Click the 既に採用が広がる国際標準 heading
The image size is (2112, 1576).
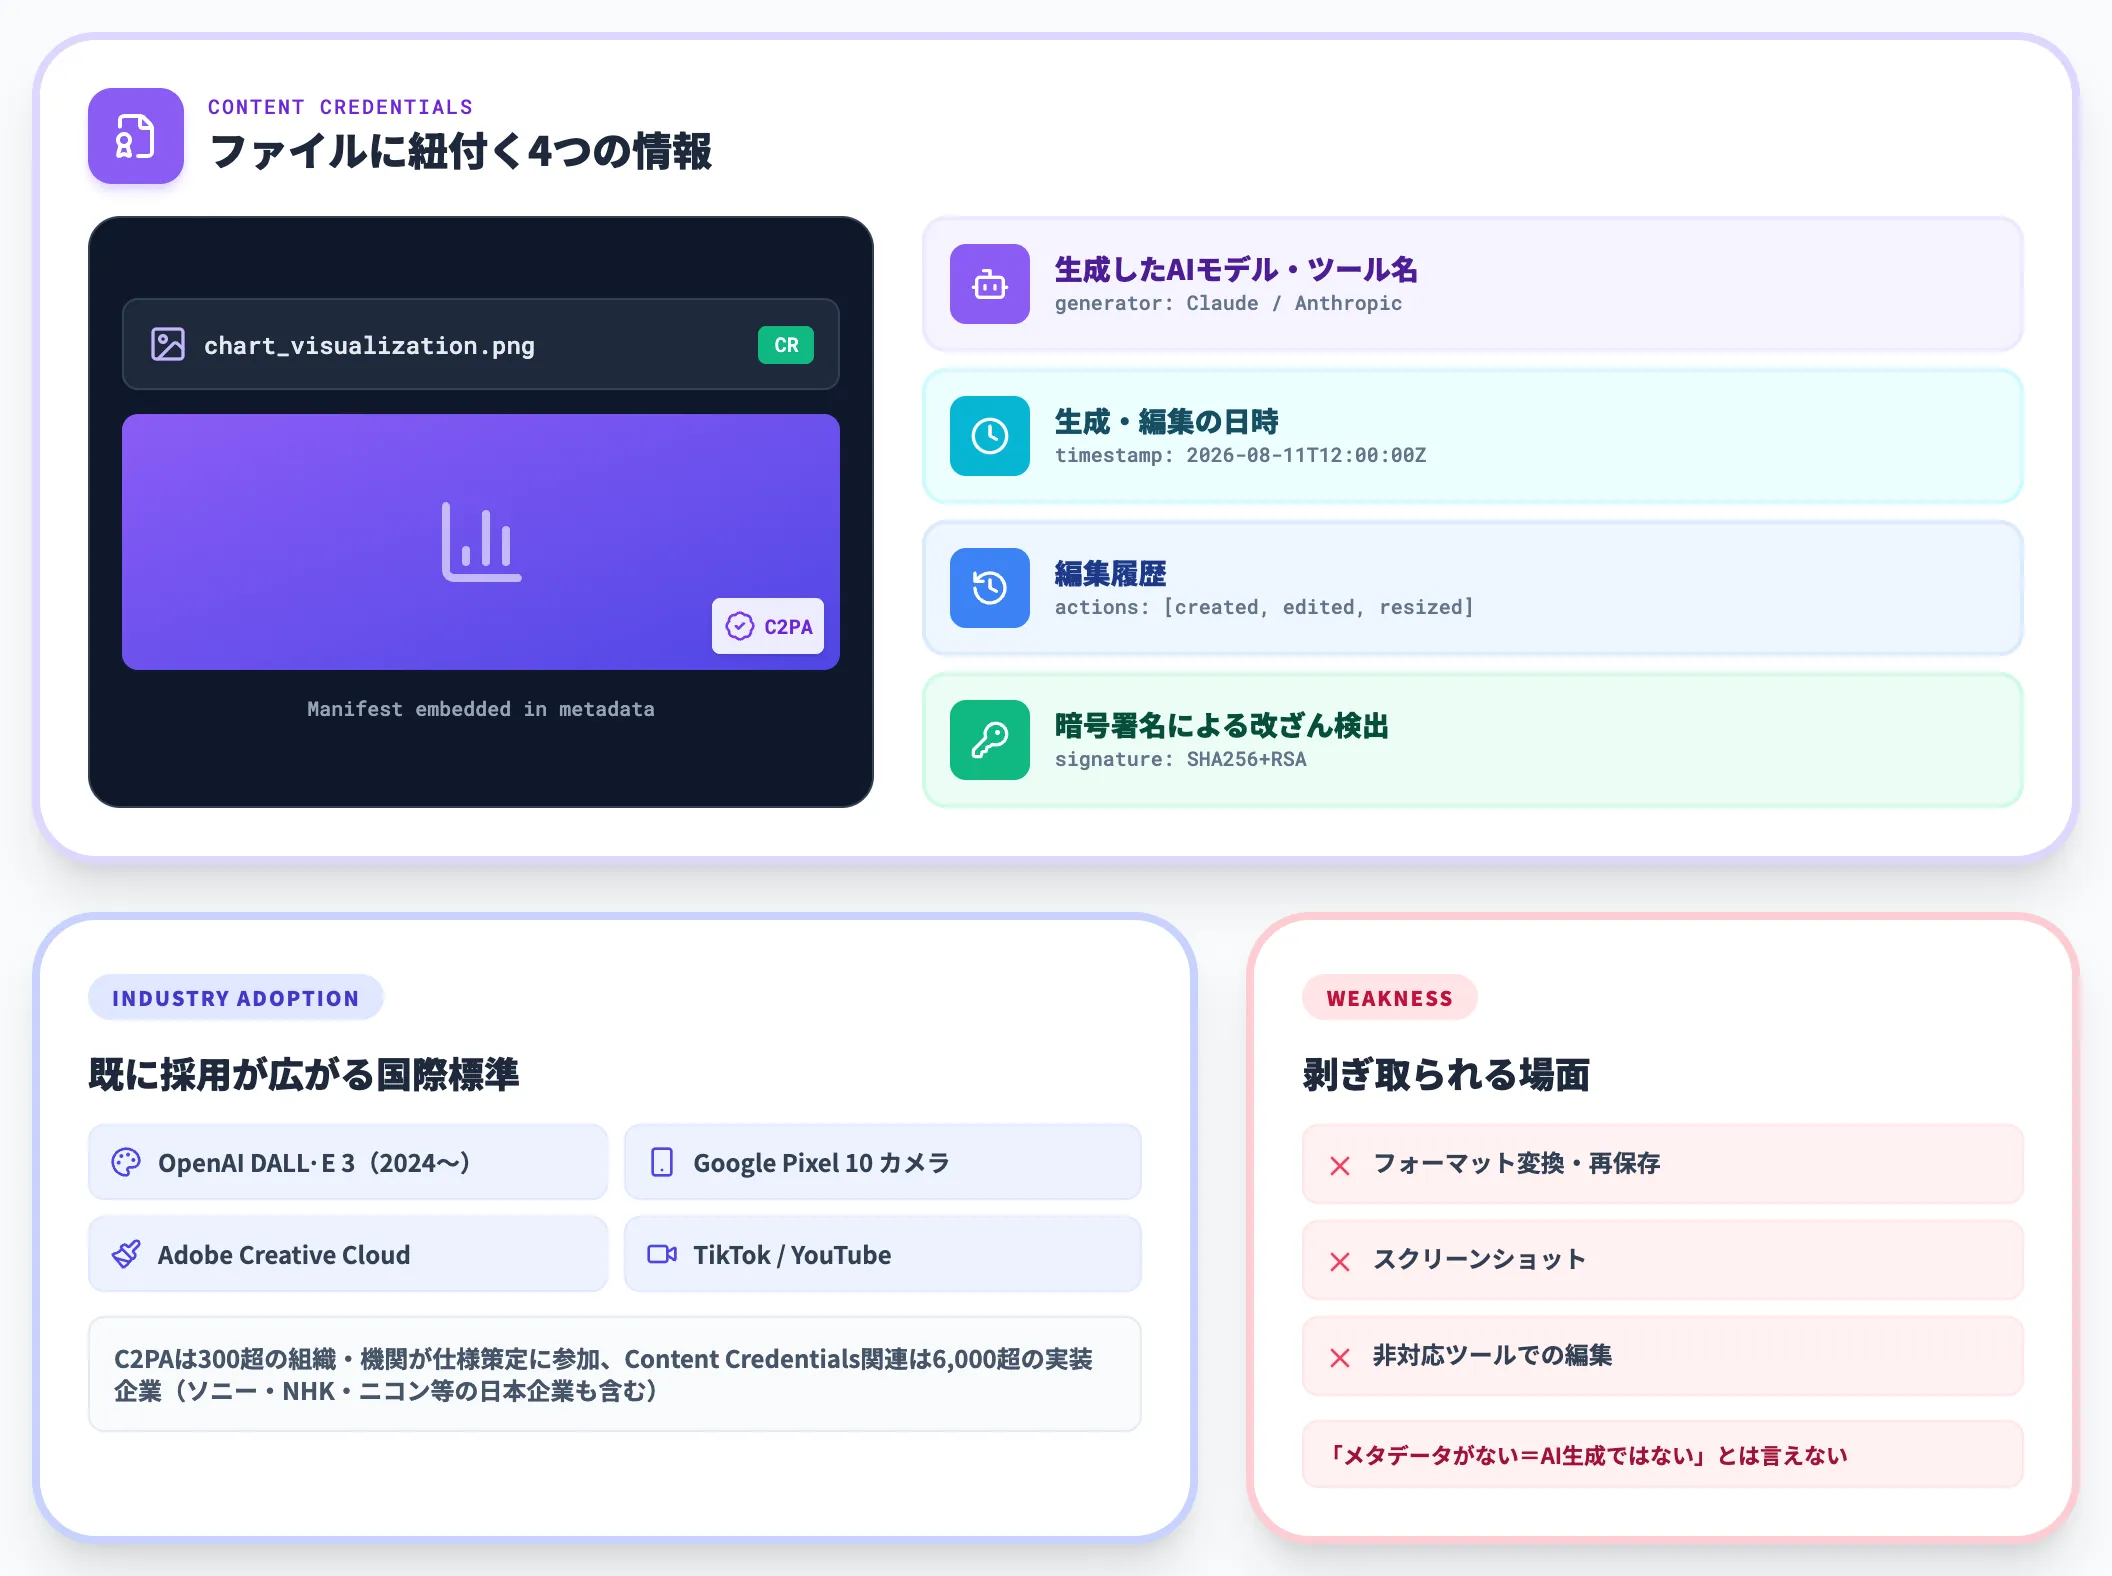pos(304,1074)
